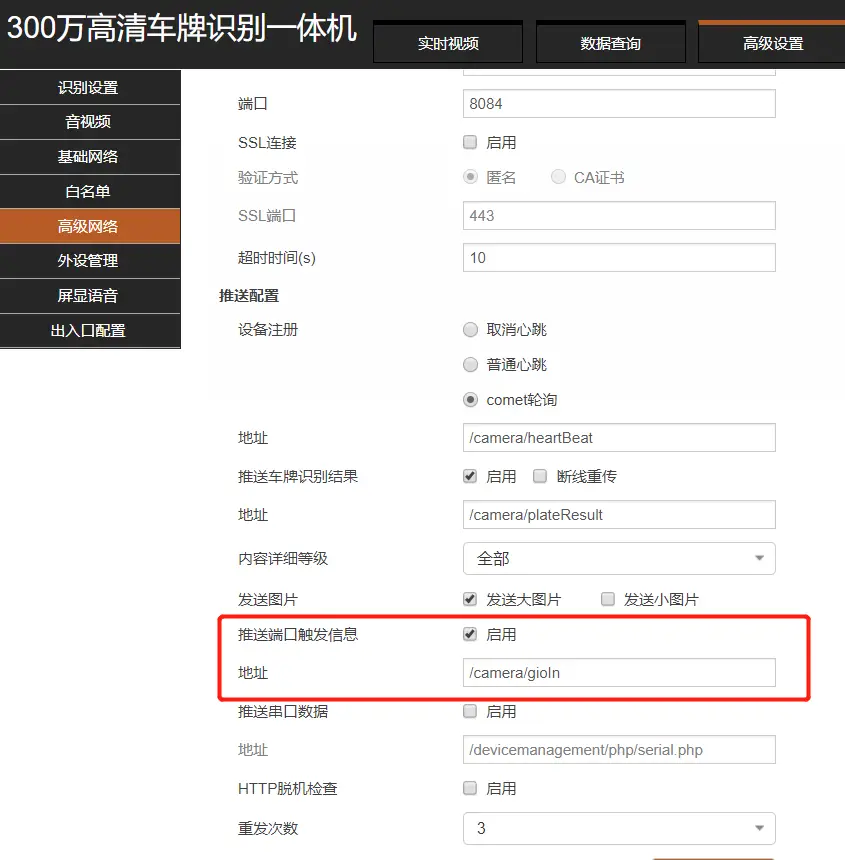This screenshot has height=860, width=845.
Task: Click the /camera/gioIn address field
Action: click(619, 672)
